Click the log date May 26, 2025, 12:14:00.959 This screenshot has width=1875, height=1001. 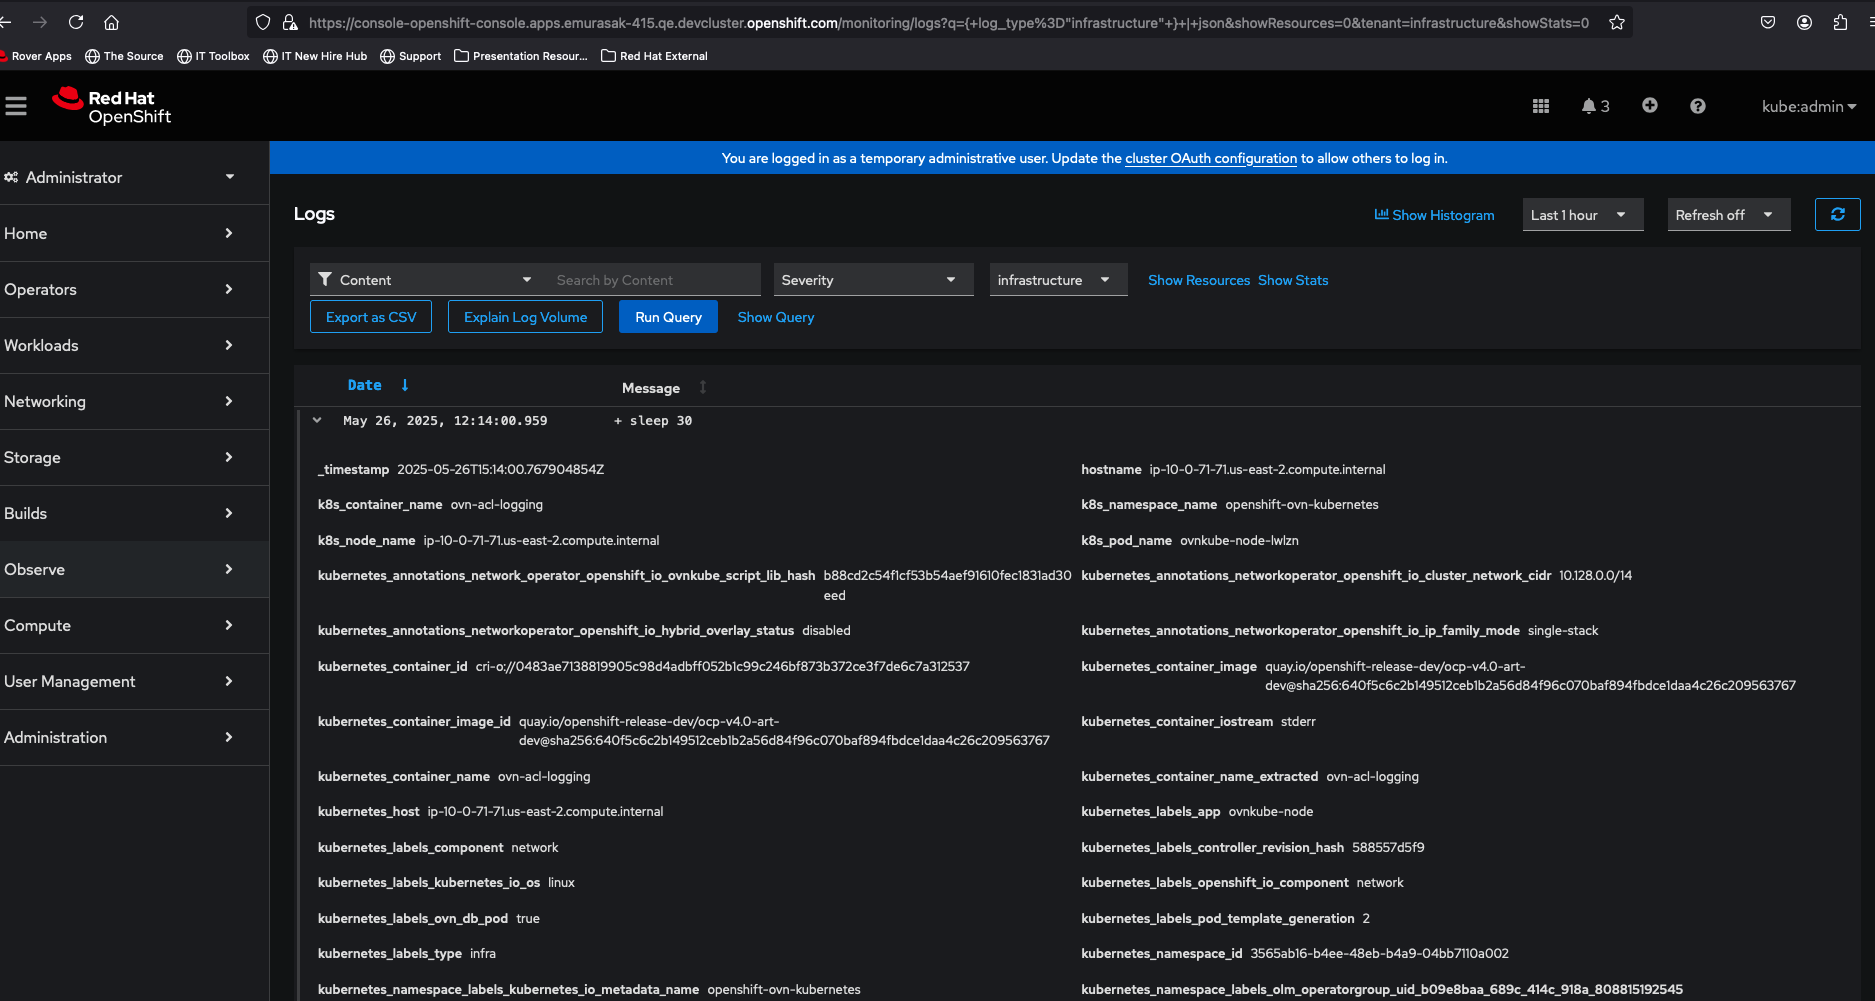click(445, 421)
